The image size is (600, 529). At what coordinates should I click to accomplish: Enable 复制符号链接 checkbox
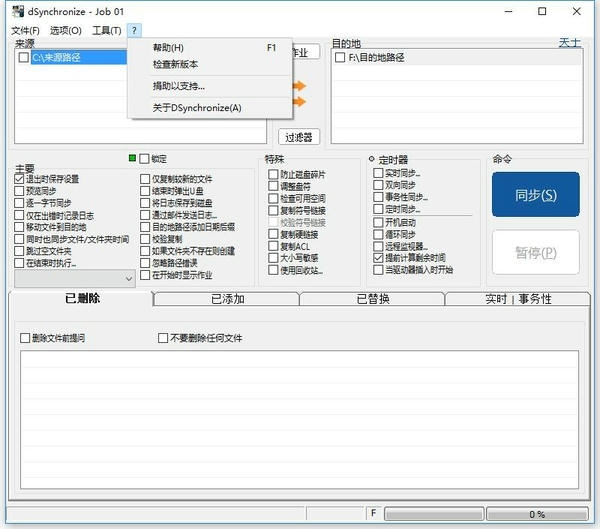coord(273,210)
